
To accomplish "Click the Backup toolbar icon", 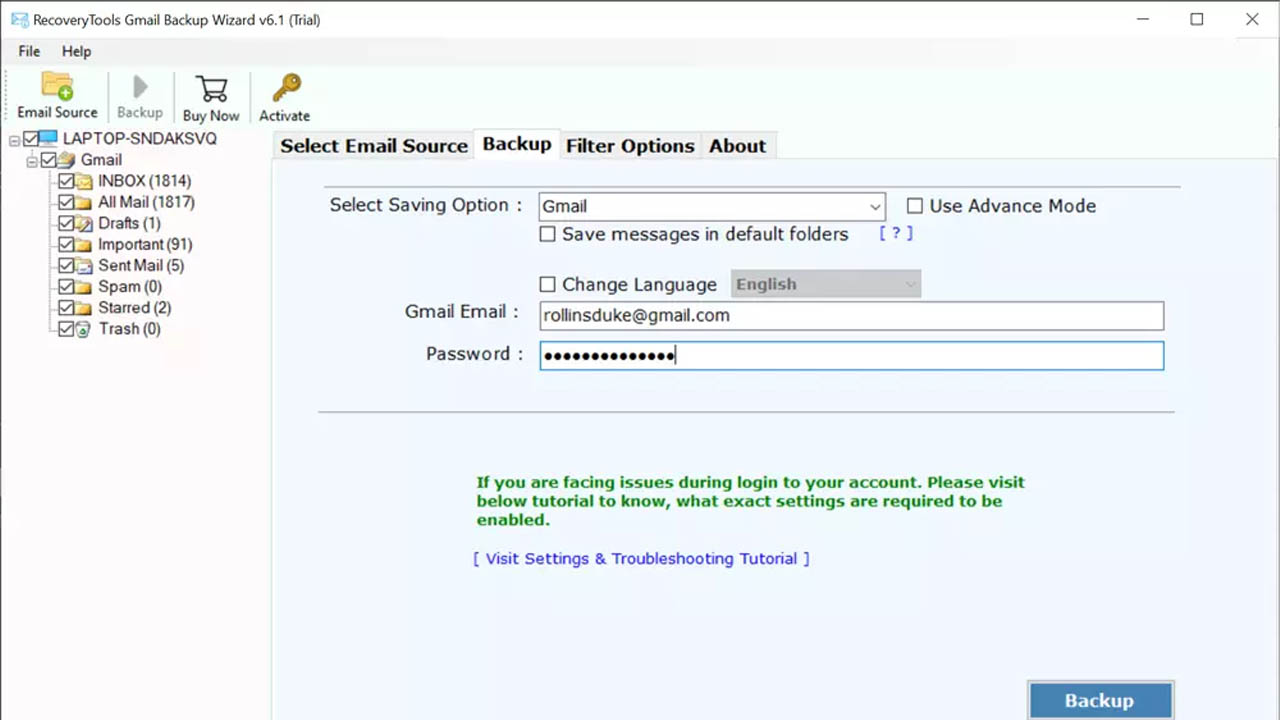I will [140, 87].
